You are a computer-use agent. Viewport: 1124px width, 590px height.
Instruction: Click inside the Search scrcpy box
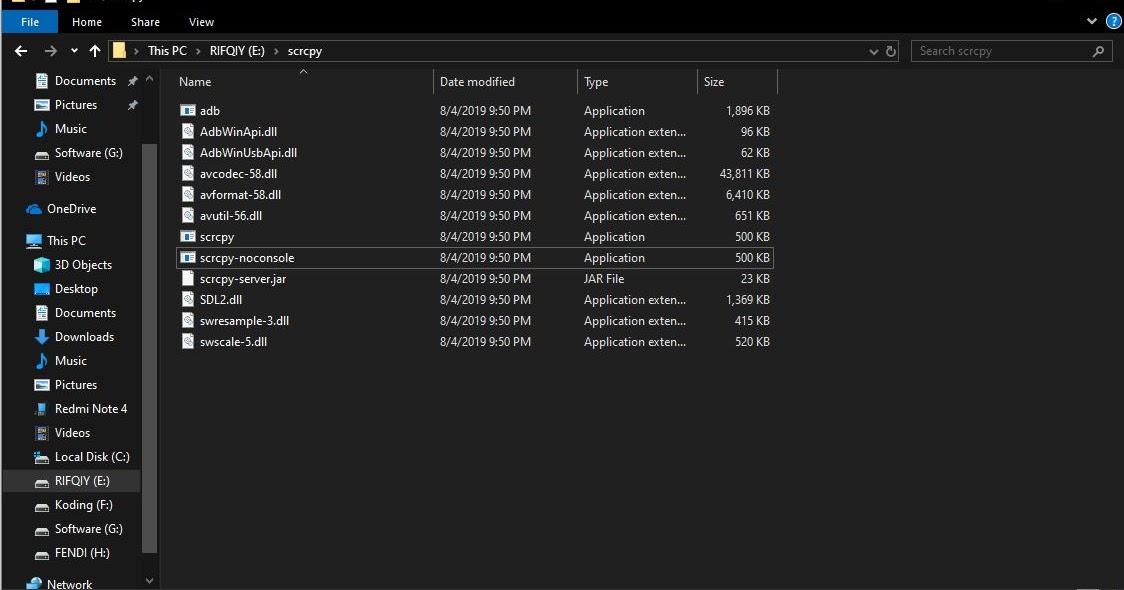(x=1000, y=51)
